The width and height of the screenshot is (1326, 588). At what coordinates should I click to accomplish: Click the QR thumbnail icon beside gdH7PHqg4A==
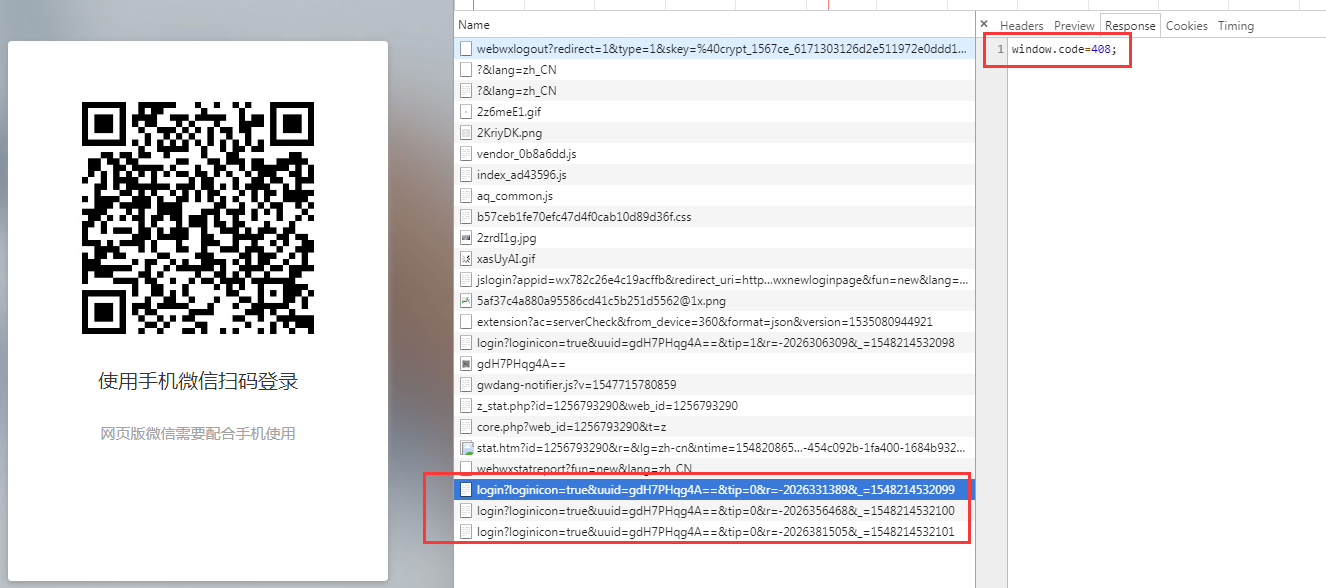click(x=466, y=363)
